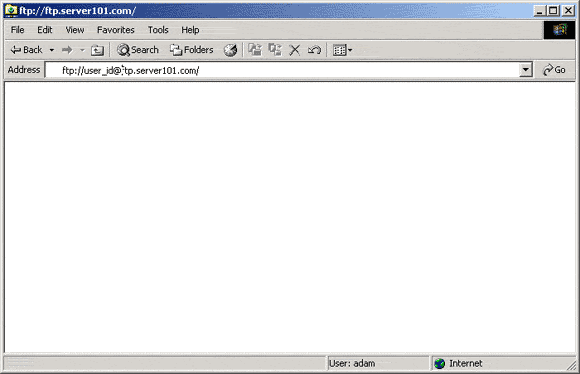Open the Help menu
The width and height of the screenshot is (580, 374).
pos(190,30)
